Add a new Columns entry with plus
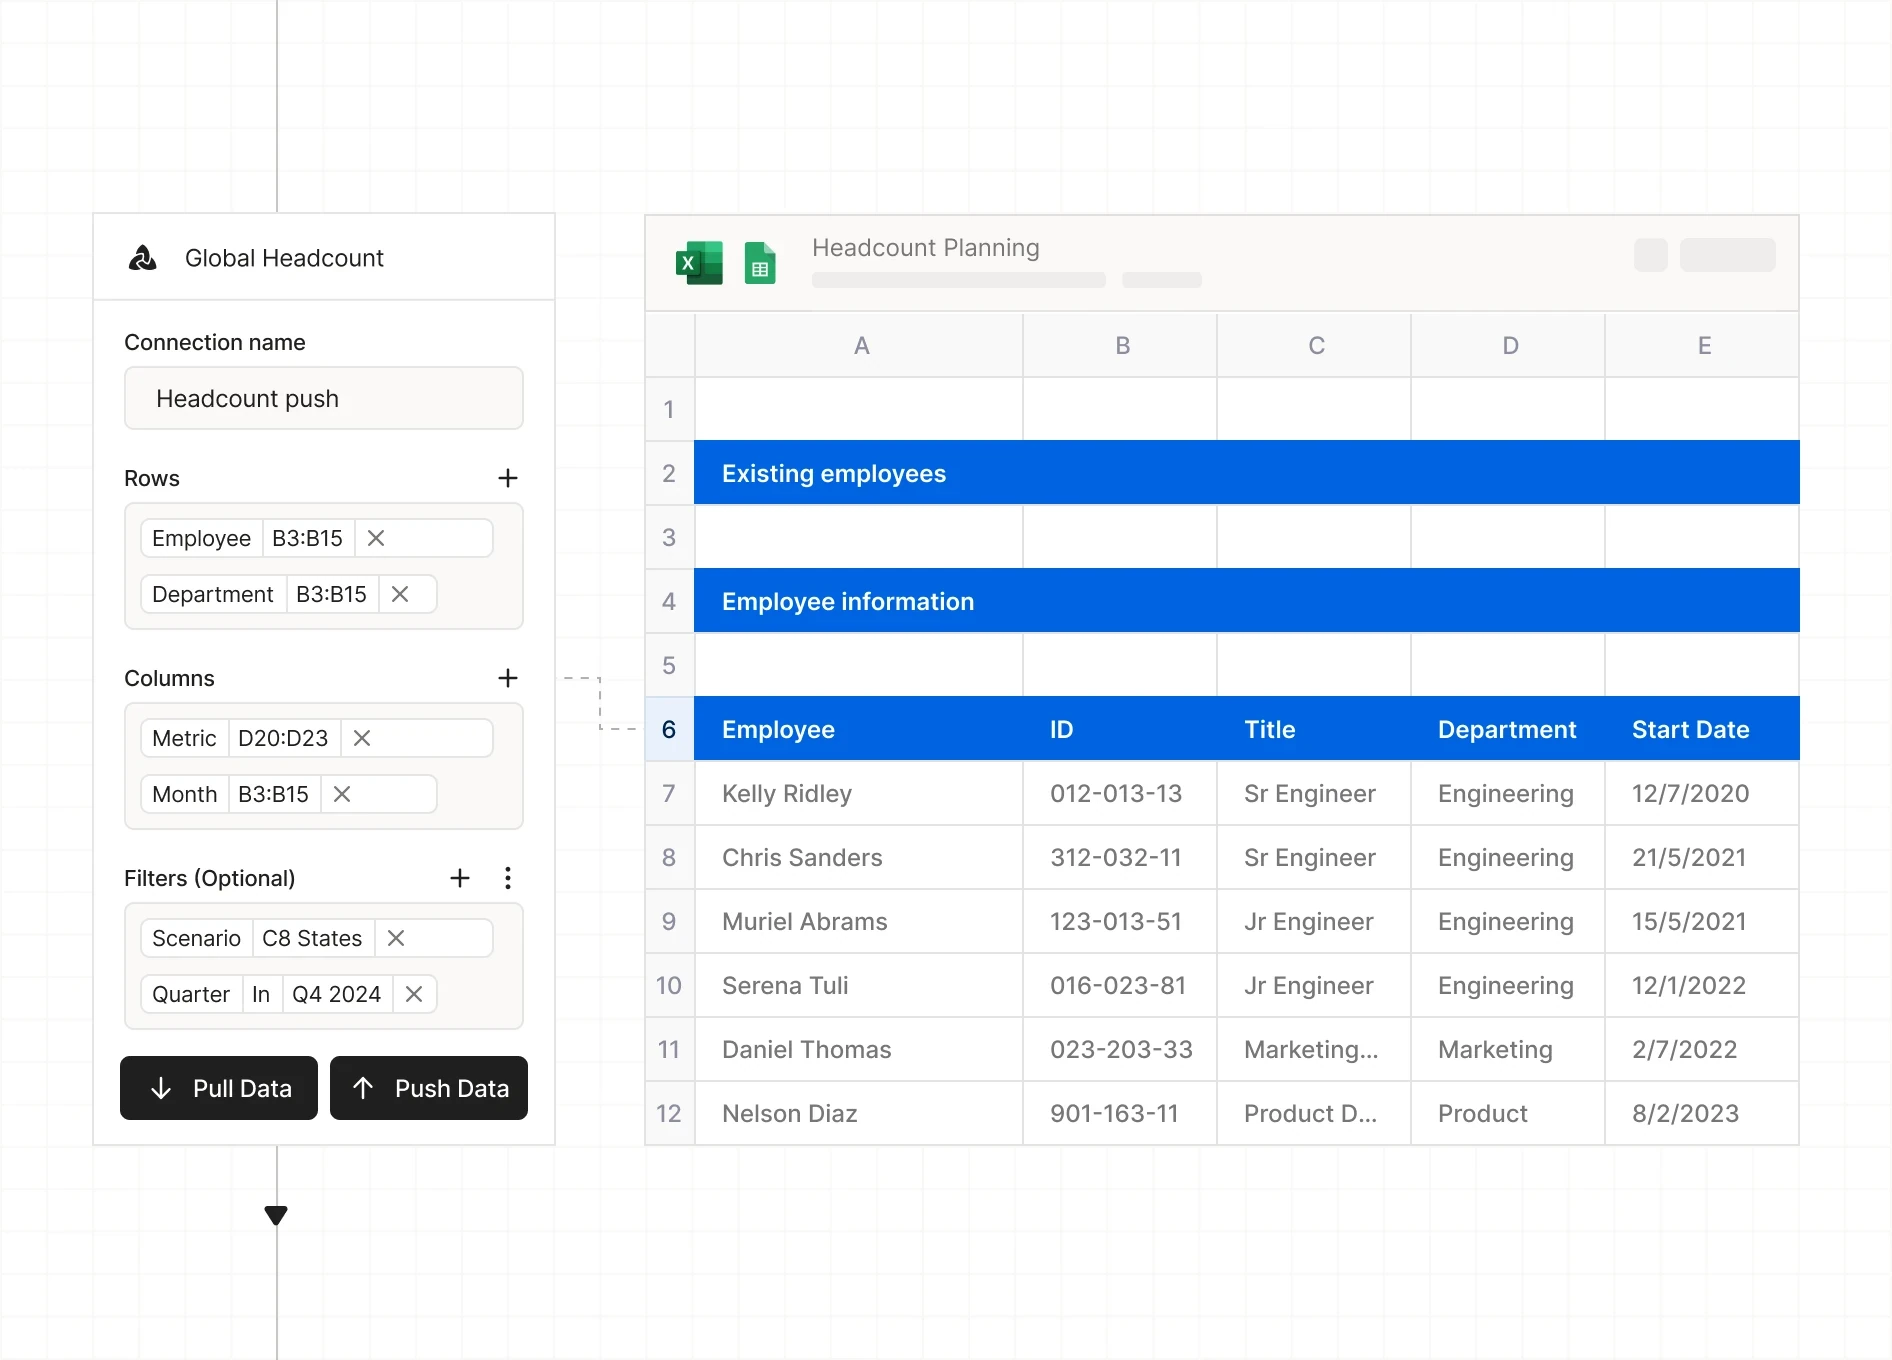 [508, 678]
